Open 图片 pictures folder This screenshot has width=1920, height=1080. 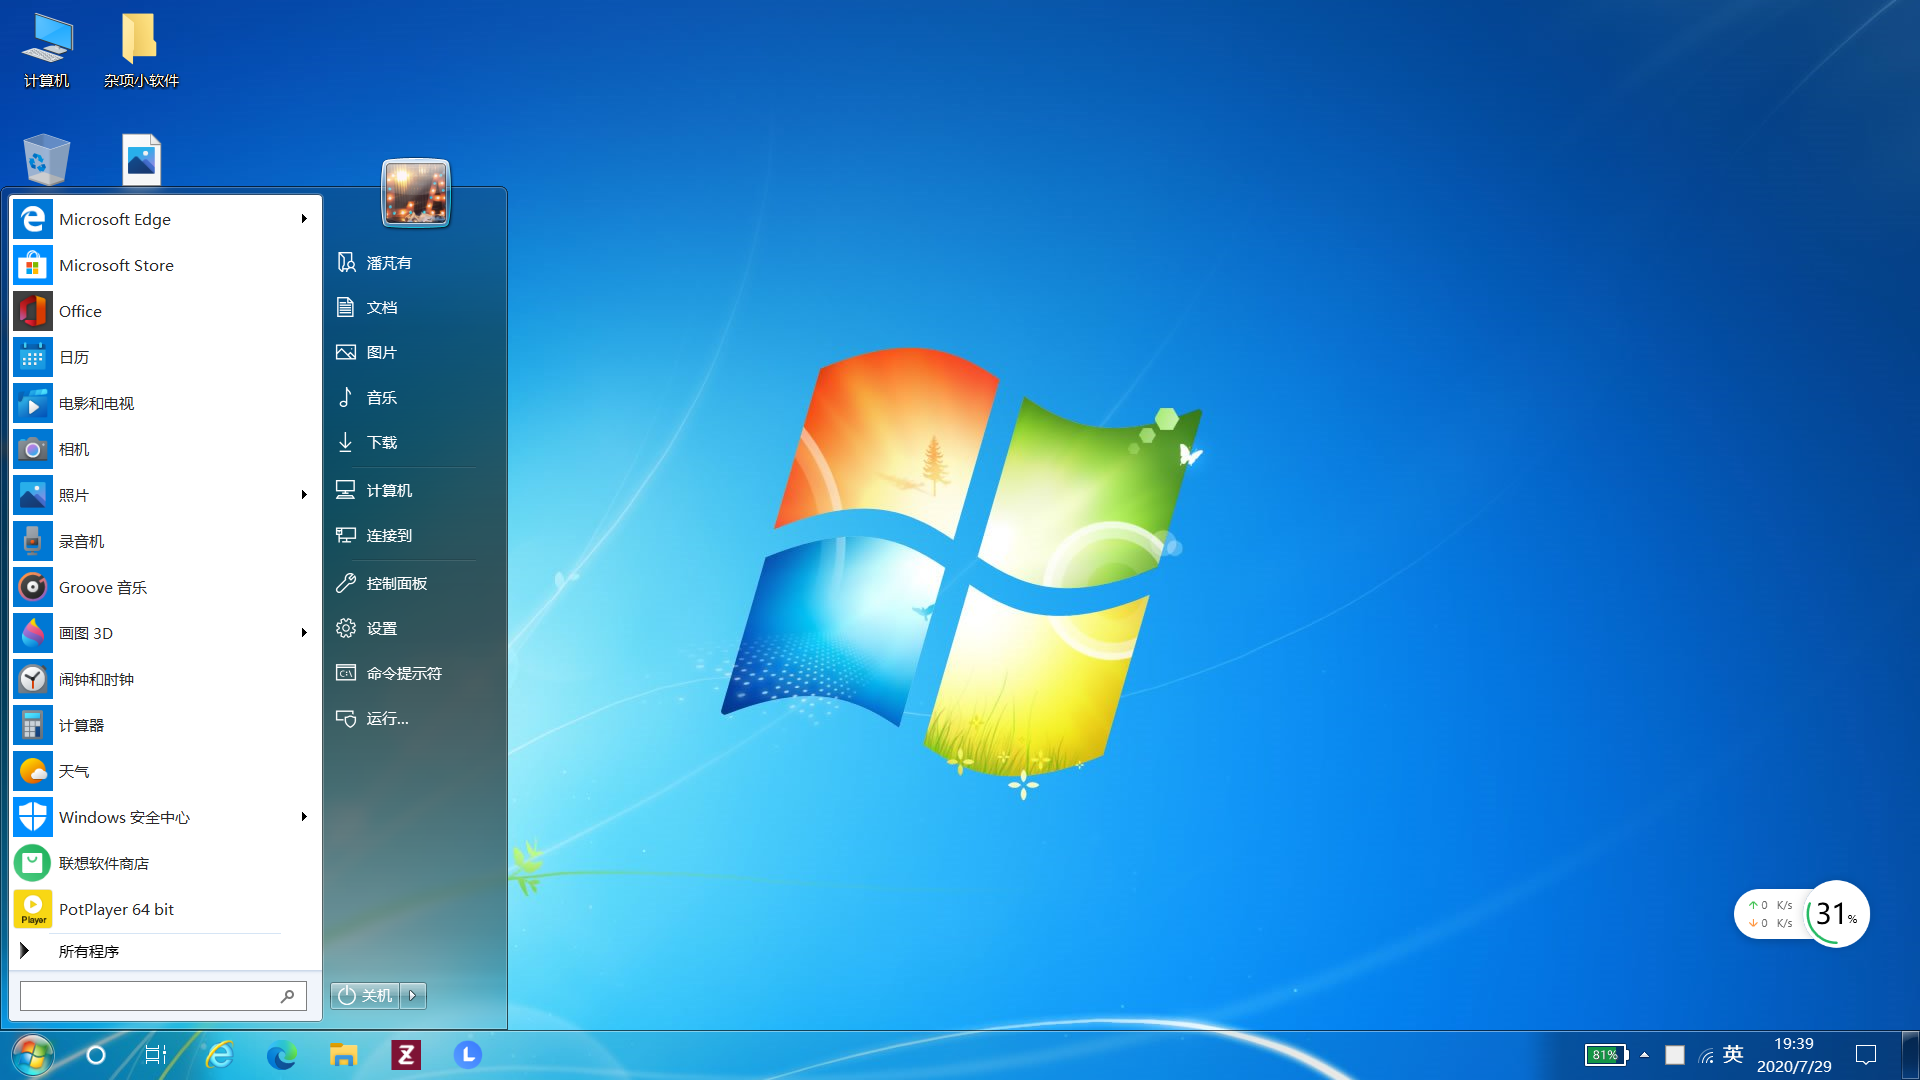[405, 353]
